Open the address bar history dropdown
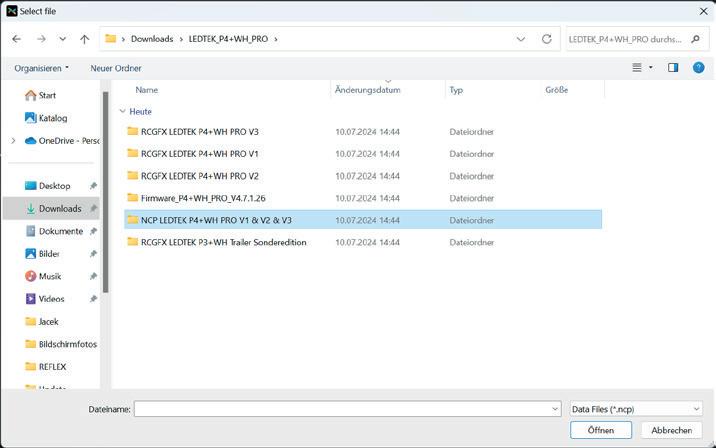Viewport: 716px width, 448px height. pyautogui.click(x=521, y=39)
